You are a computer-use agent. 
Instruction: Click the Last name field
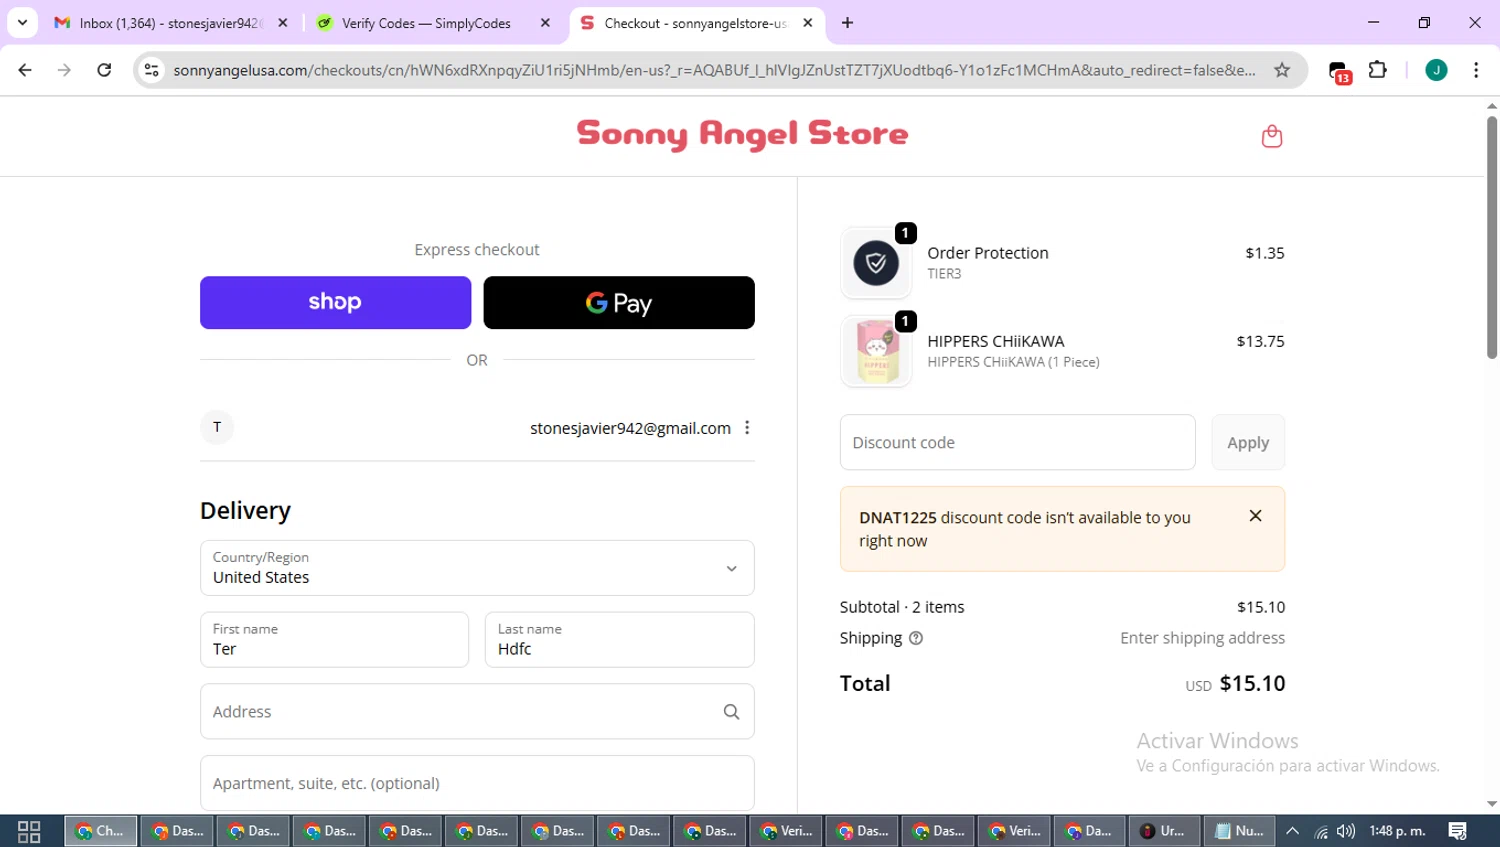[x=619, y=640]
